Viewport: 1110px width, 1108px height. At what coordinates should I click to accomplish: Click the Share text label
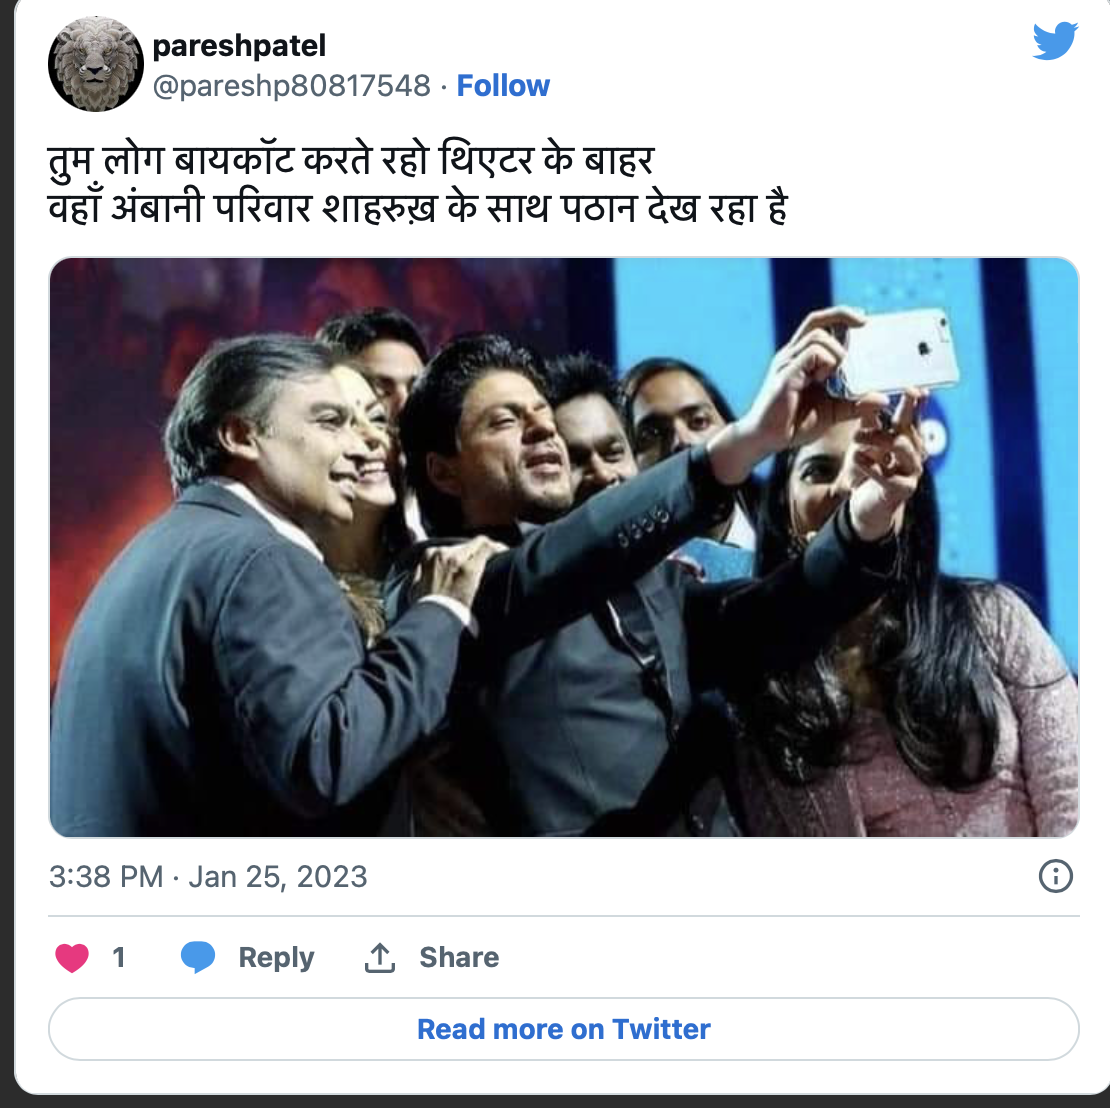459,958
